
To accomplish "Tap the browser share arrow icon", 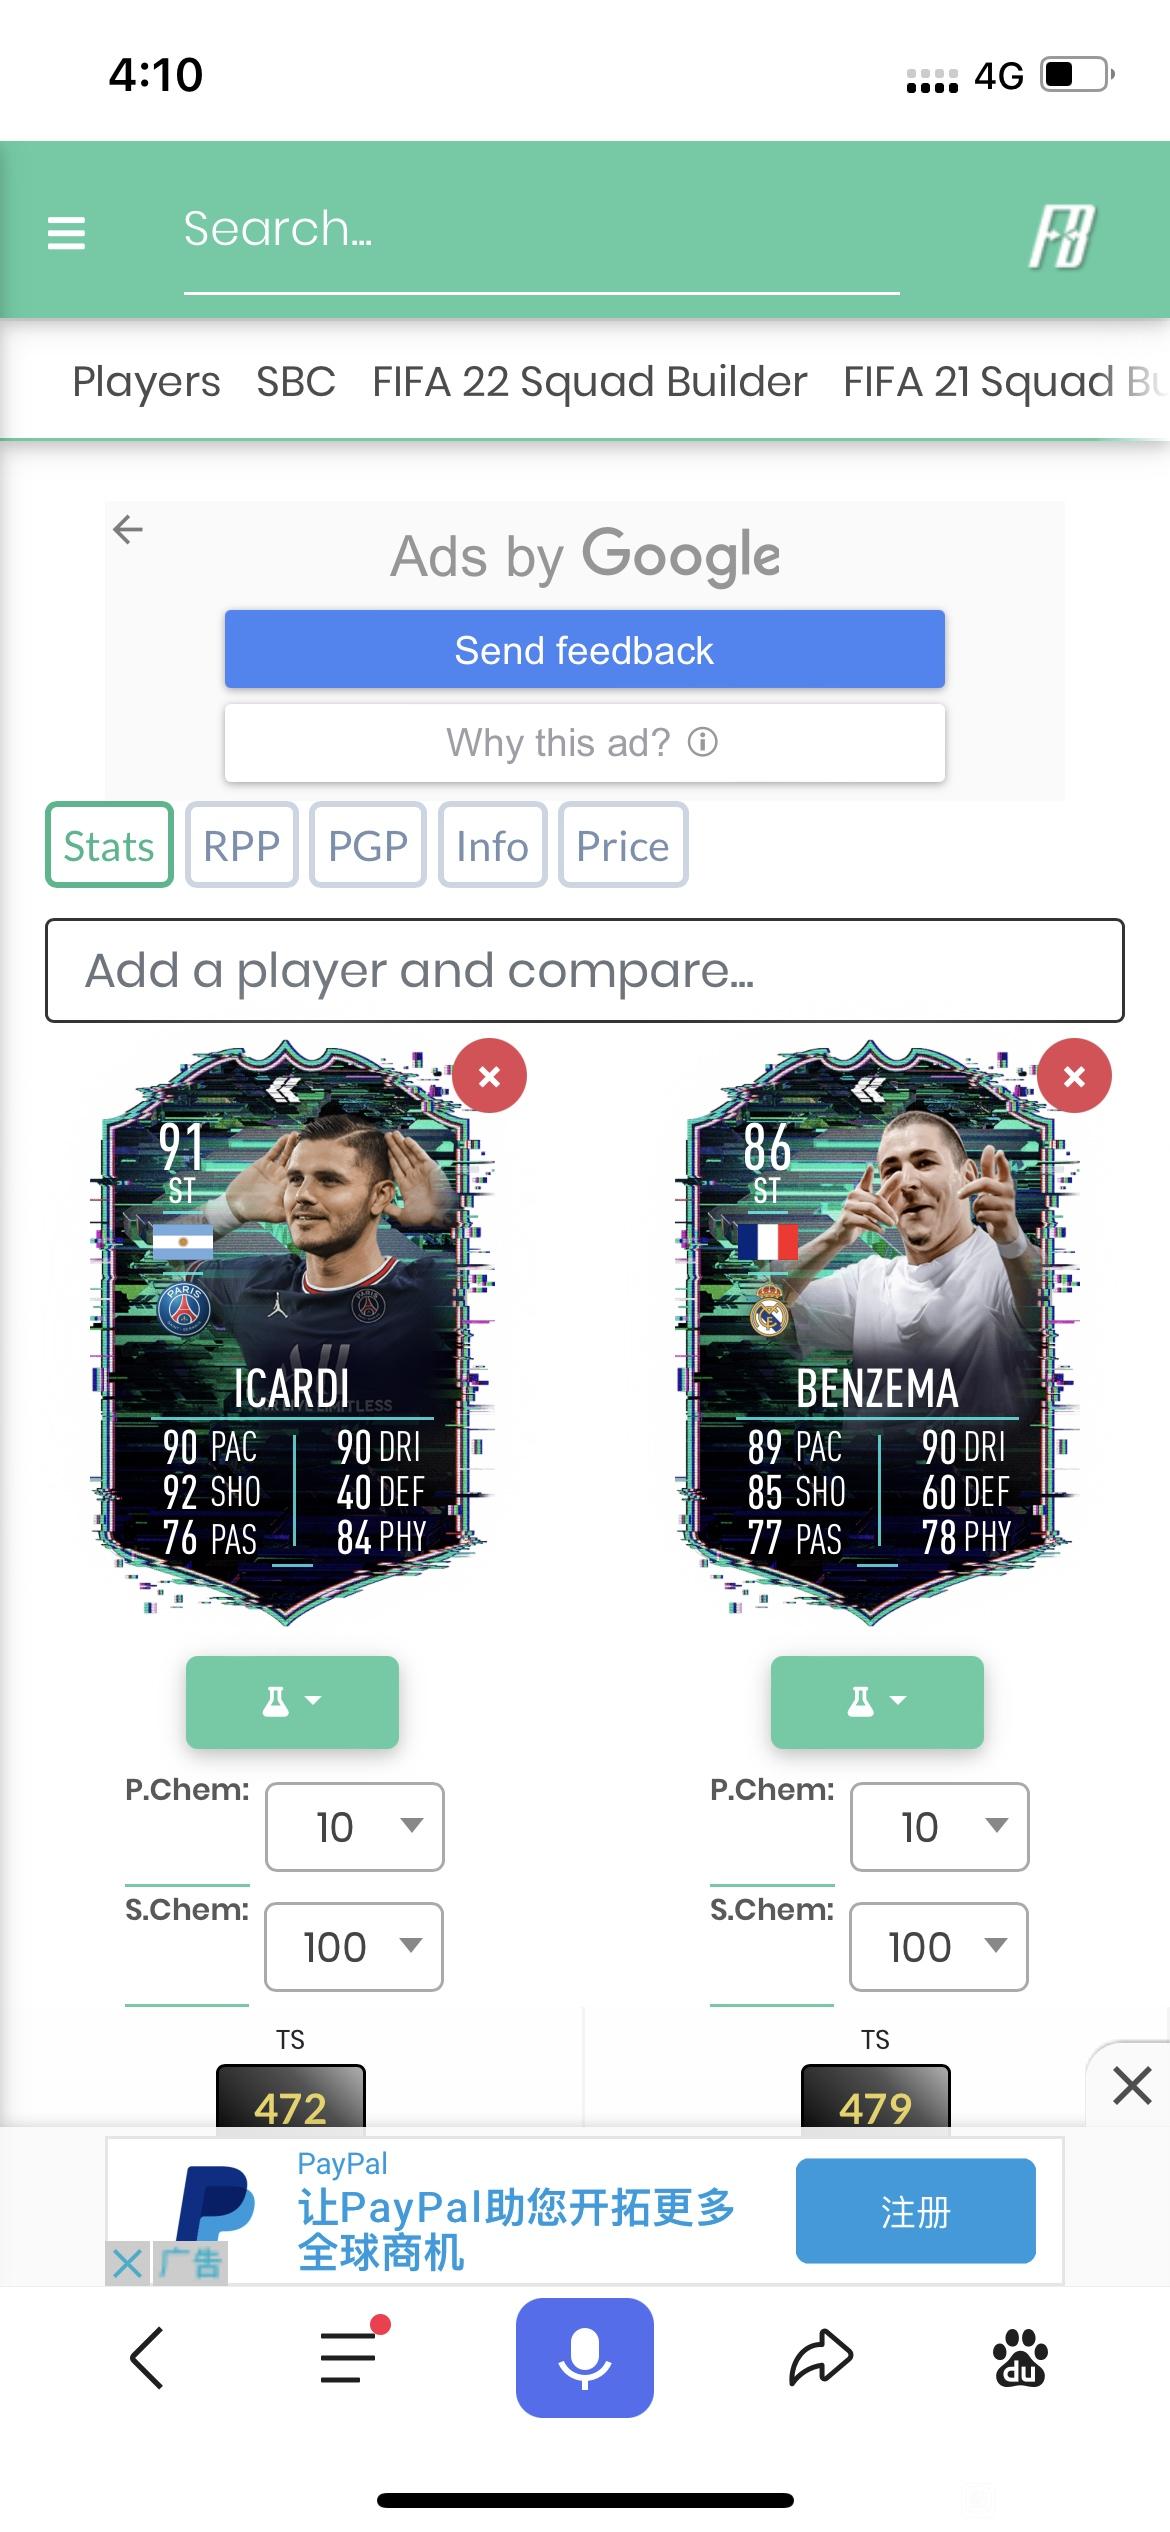I will click(821, 2358).
